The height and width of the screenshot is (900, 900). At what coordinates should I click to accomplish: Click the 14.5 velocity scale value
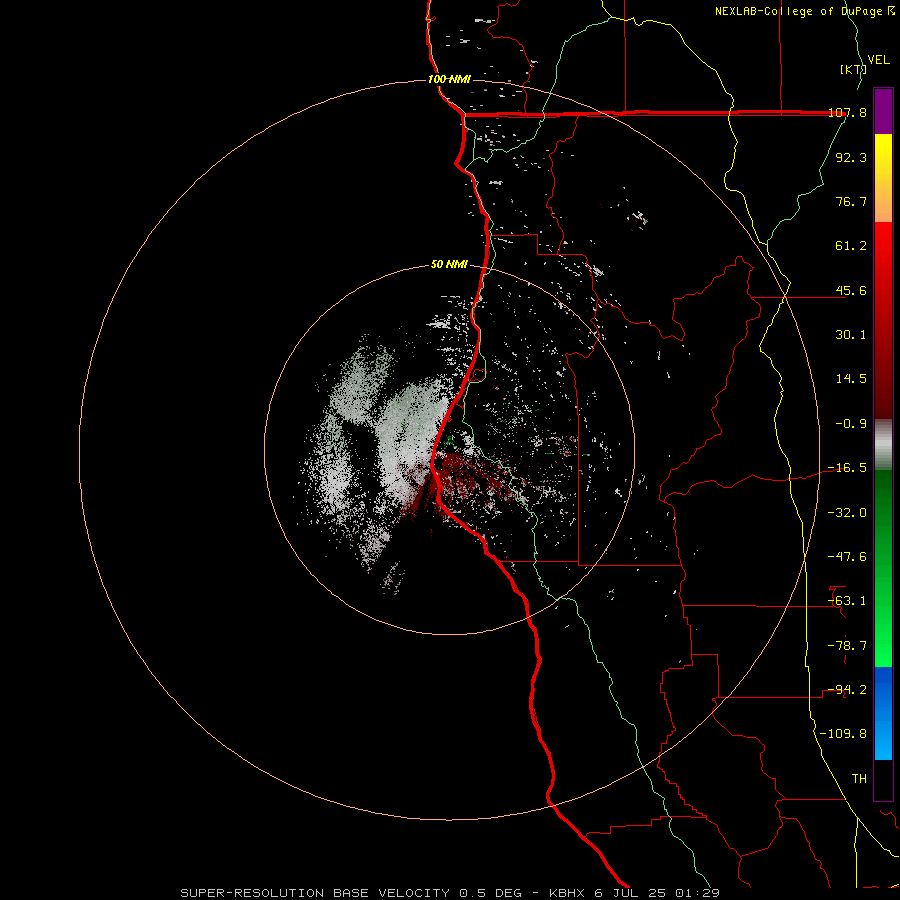(851, 379)
